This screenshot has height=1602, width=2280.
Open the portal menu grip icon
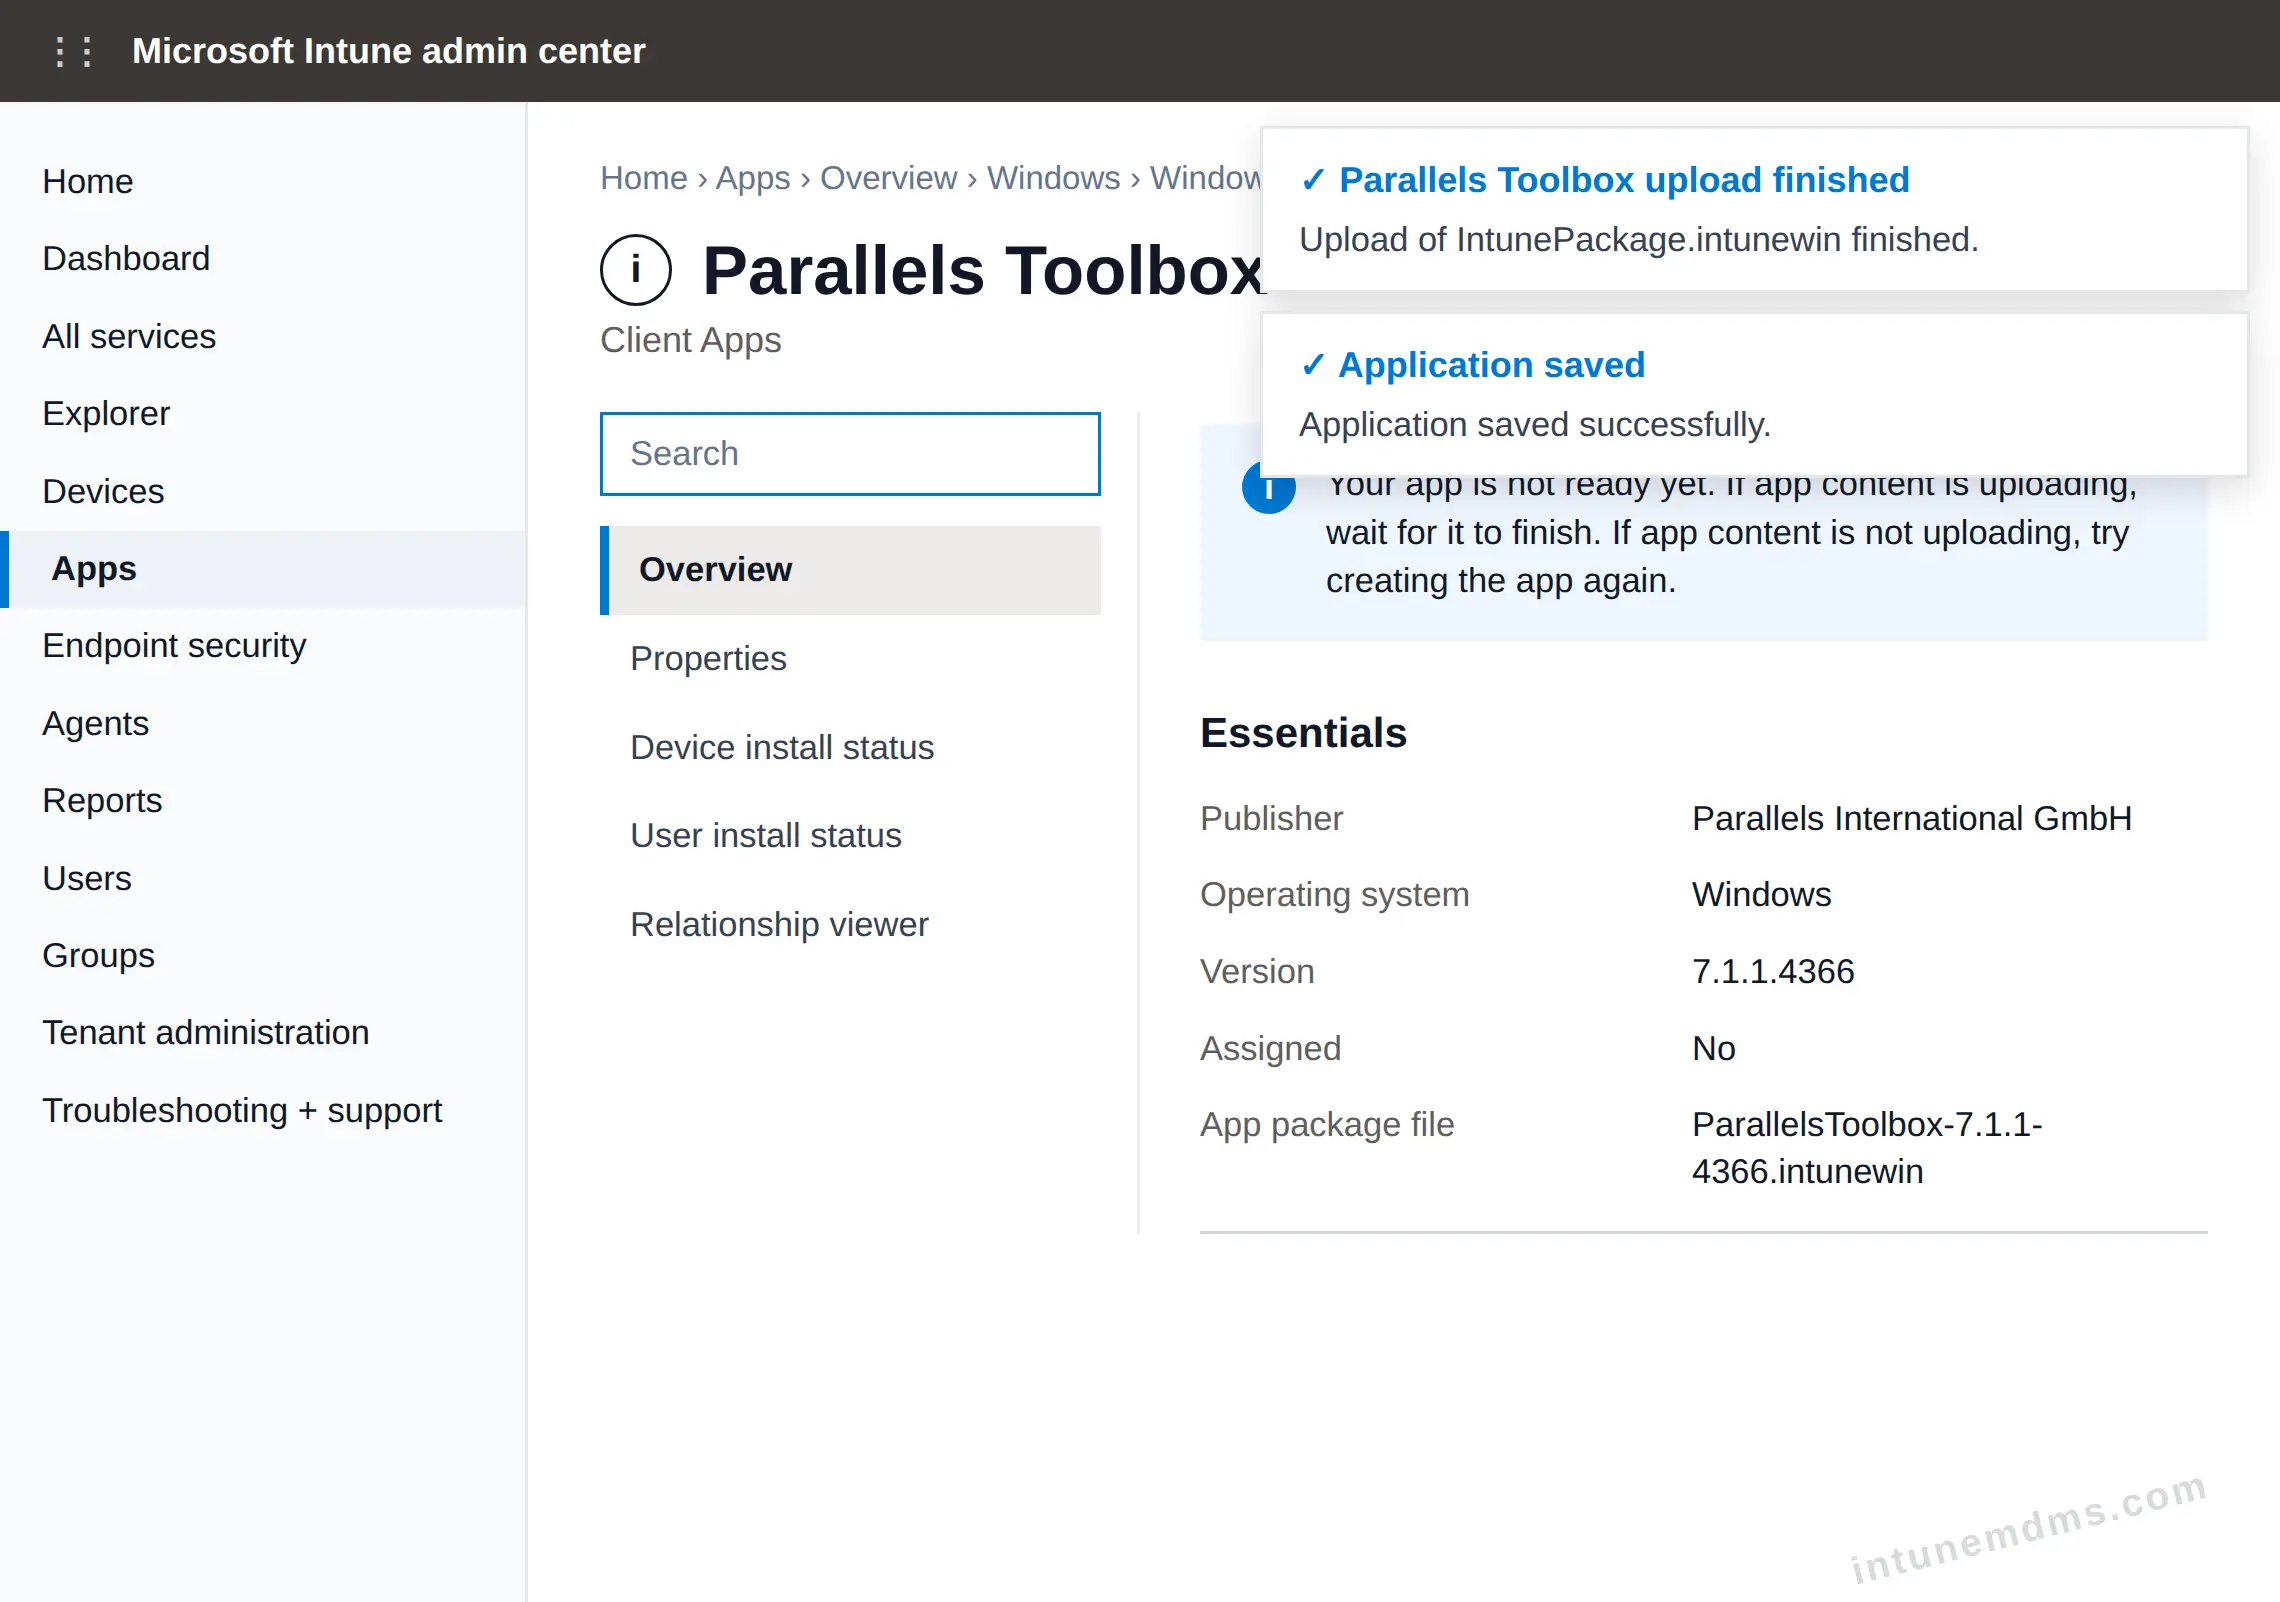click(x=74, y=51)
